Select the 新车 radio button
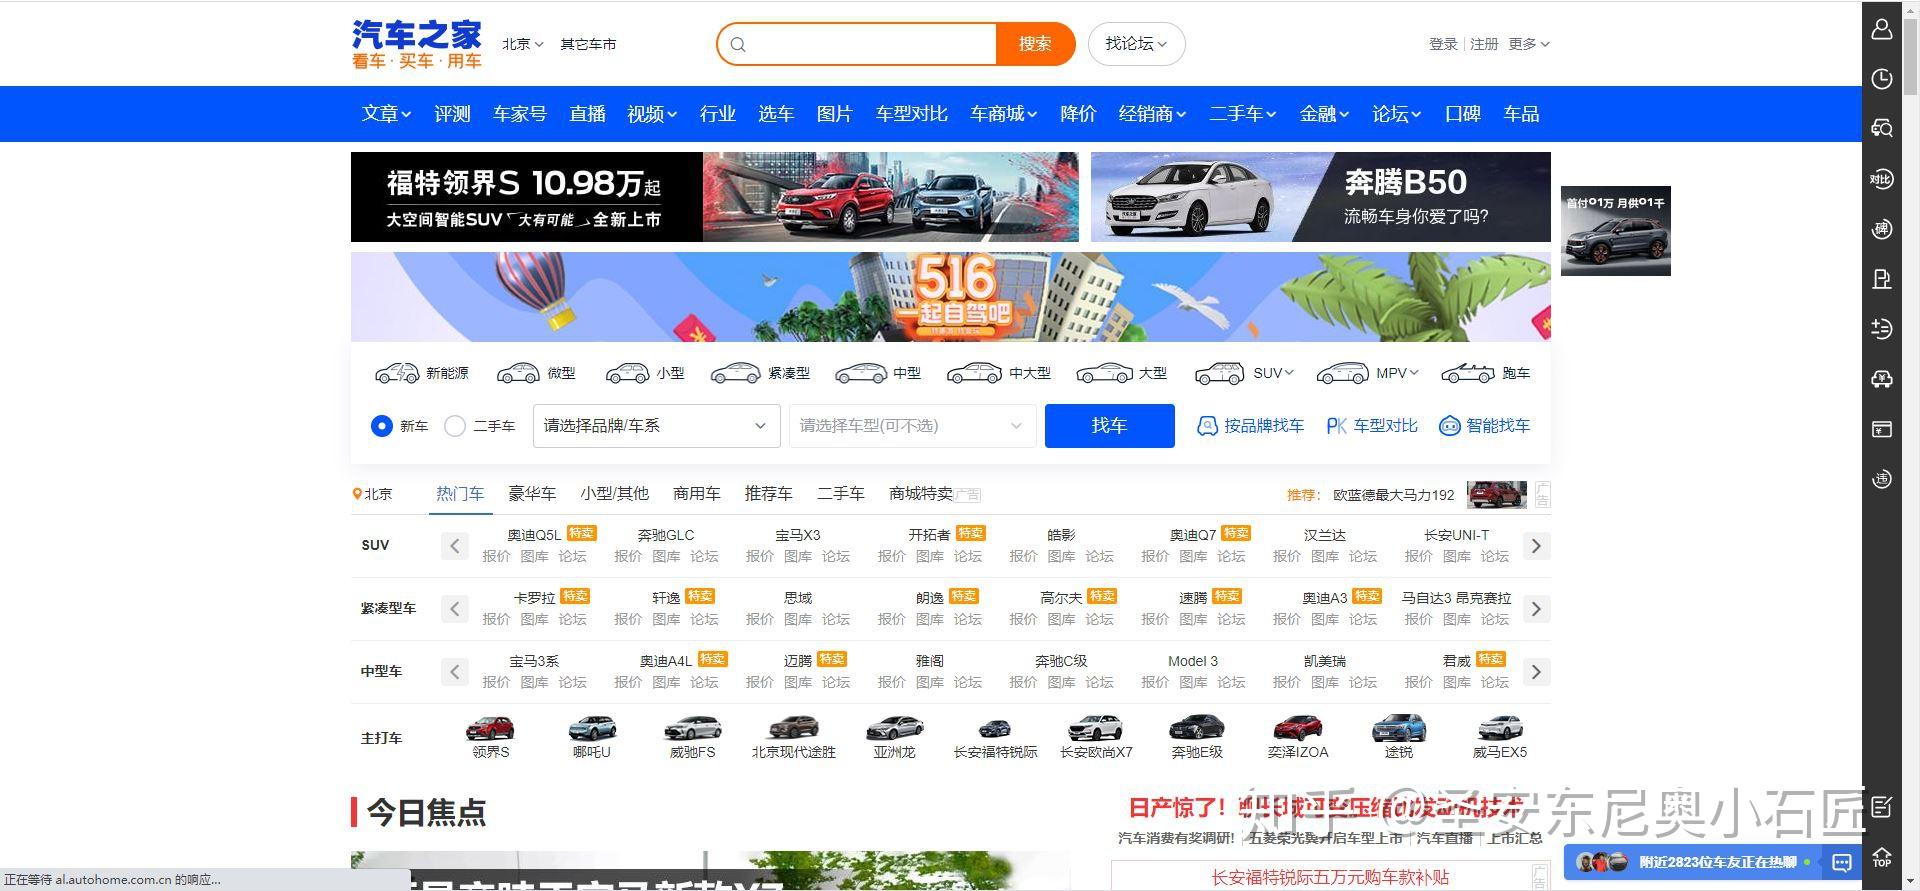This screenshot has height=891, width=1920. 381,426
